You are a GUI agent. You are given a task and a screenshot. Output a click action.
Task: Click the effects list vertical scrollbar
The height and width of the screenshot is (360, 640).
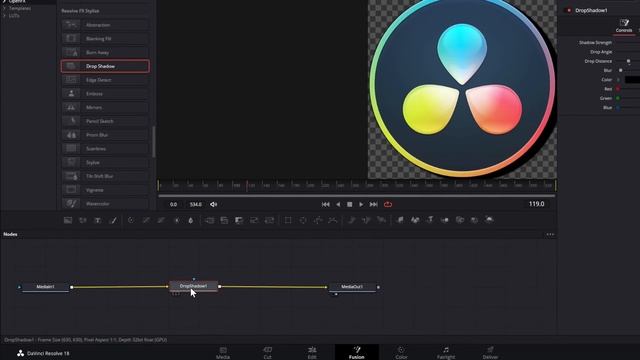pos(154,142)
